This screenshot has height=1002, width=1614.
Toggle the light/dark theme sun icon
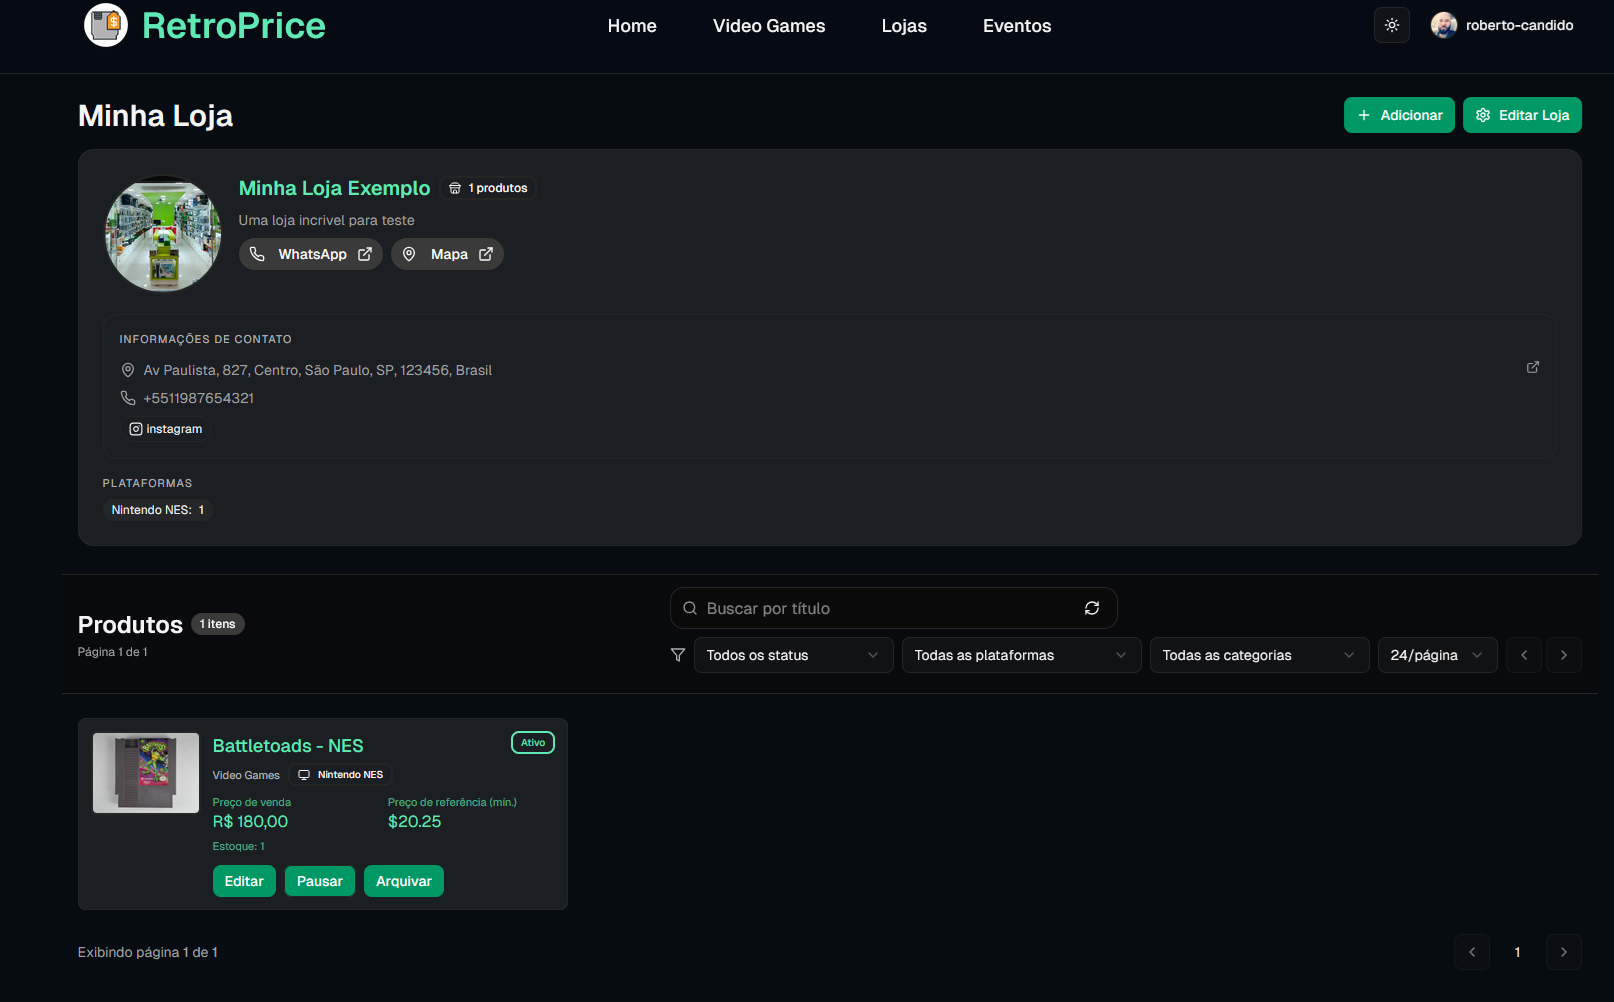point(1391,25)
